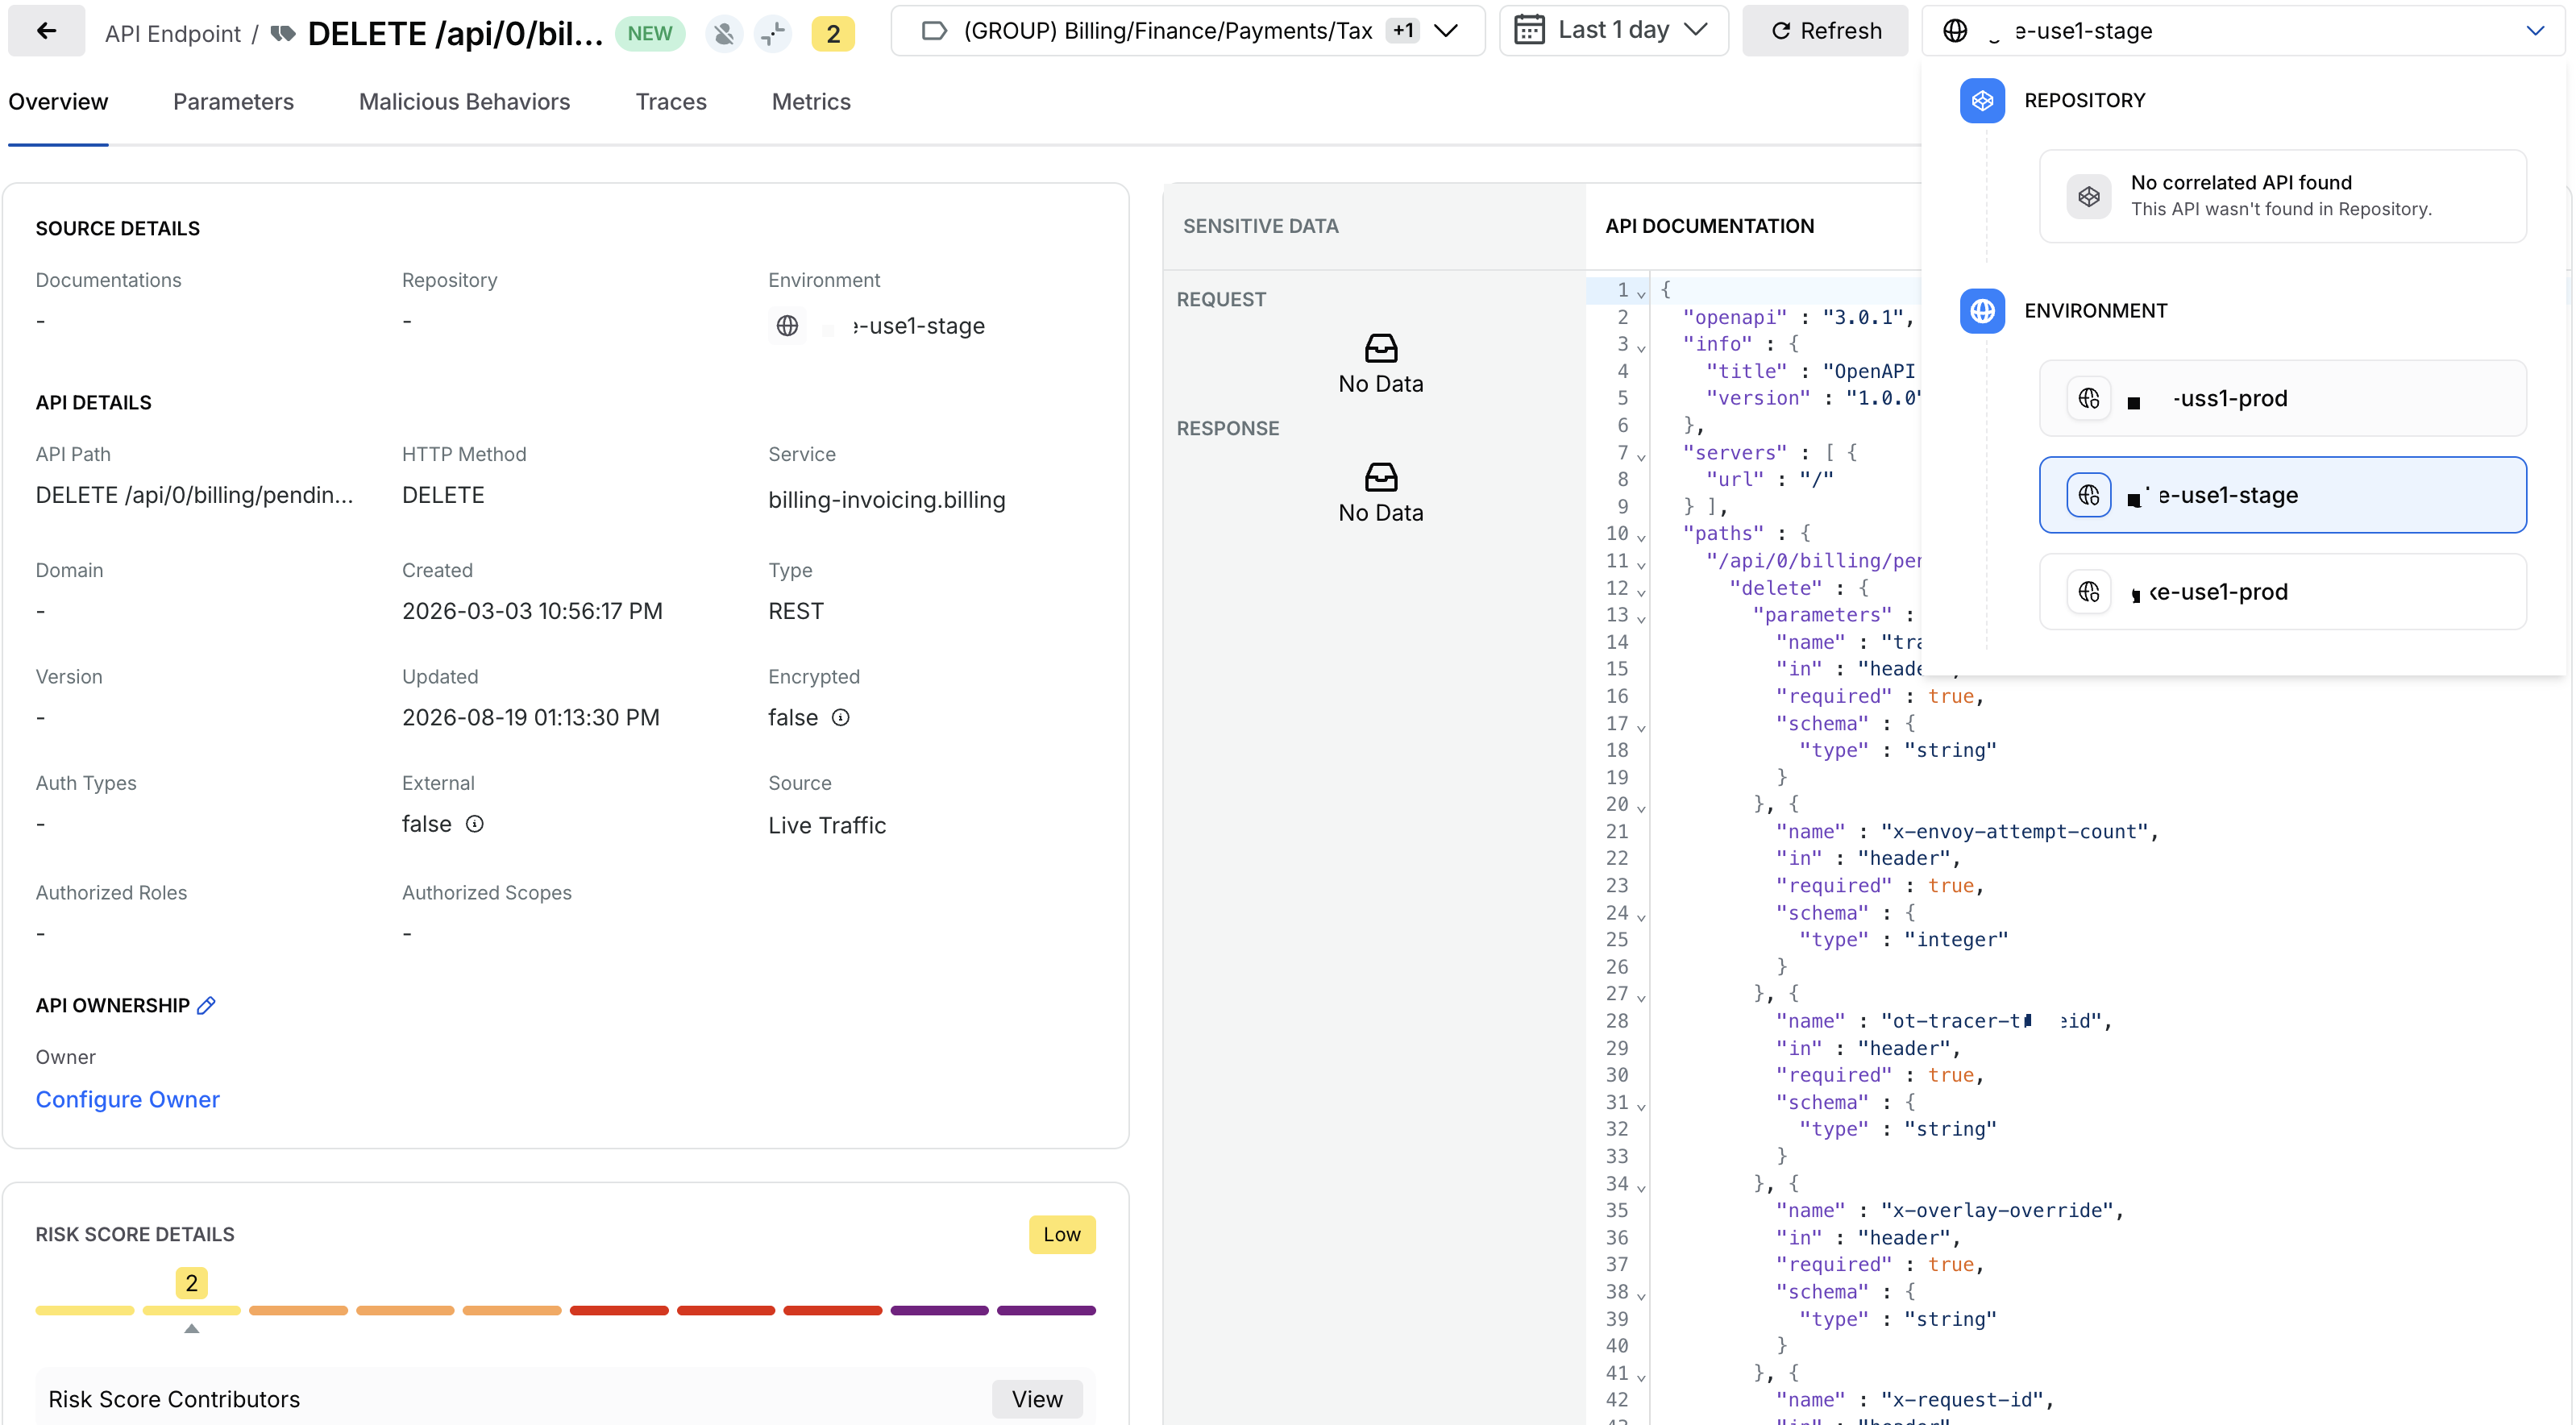Click the tag icon beside the endpoint title

(x=283, y=34)
